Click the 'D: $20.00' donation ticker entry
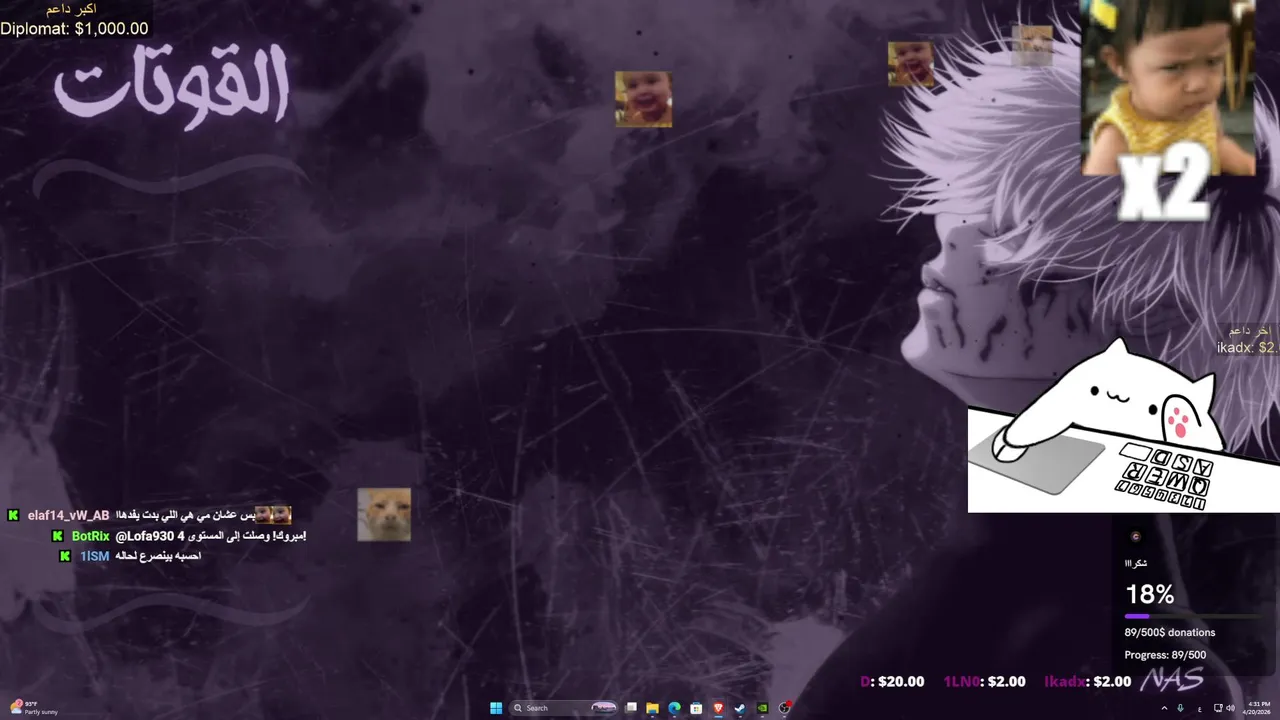Viewport: 1280px width, 720px height. pos(892,682)
